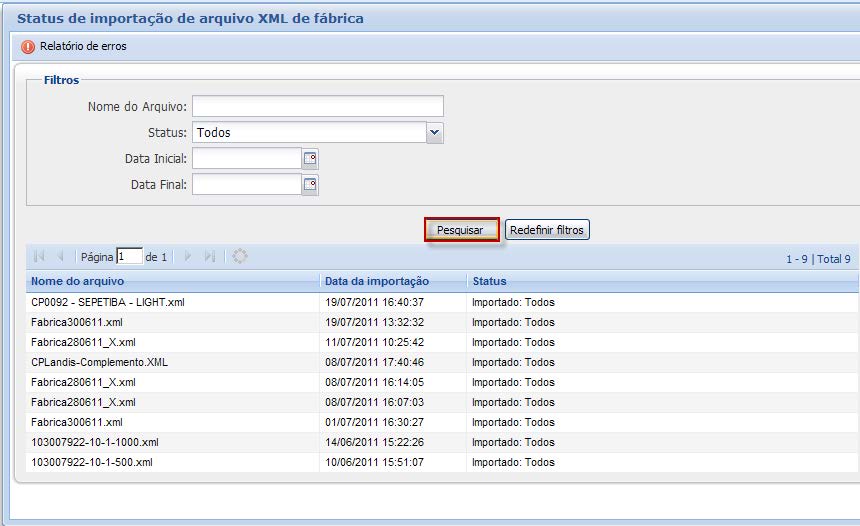Viewport: 860px width, 526px height.
Task: Click the Data Final input field
Action: click(x=246, y=184)
